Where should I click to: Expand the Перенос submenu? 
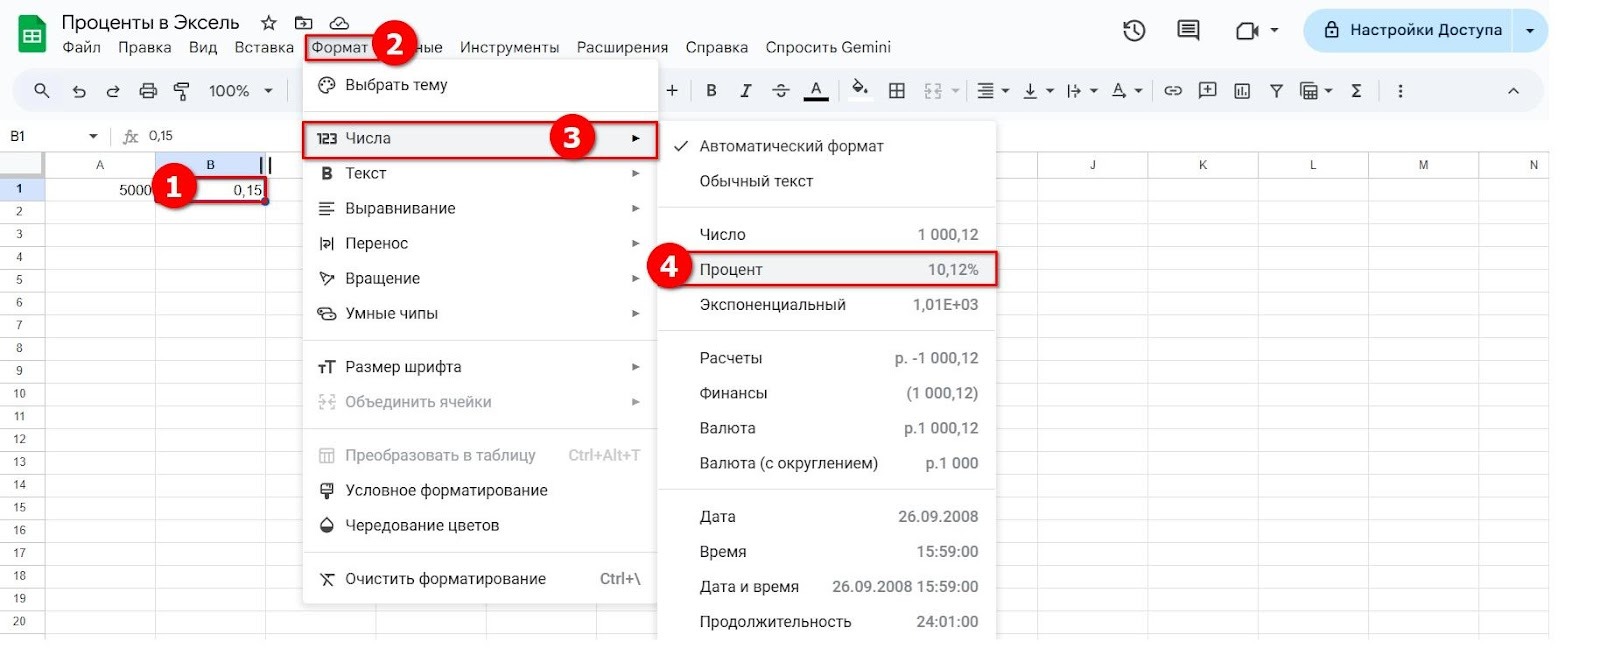pos(480,243)
